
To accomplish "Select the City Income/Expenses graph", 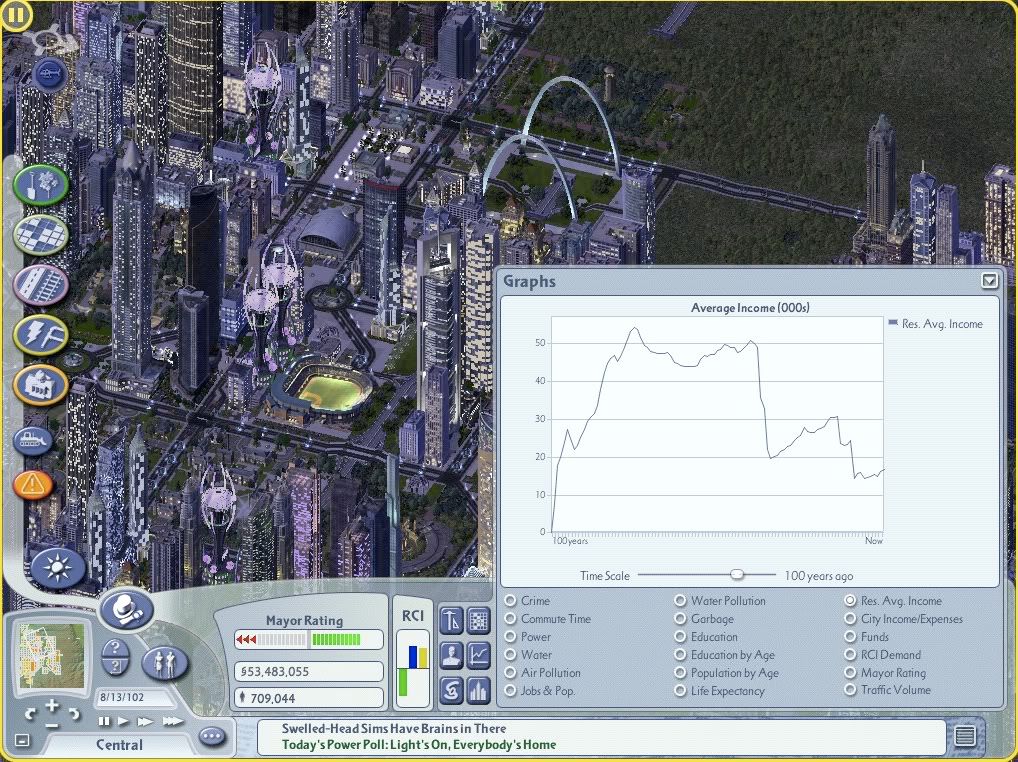I will [850, 619].
